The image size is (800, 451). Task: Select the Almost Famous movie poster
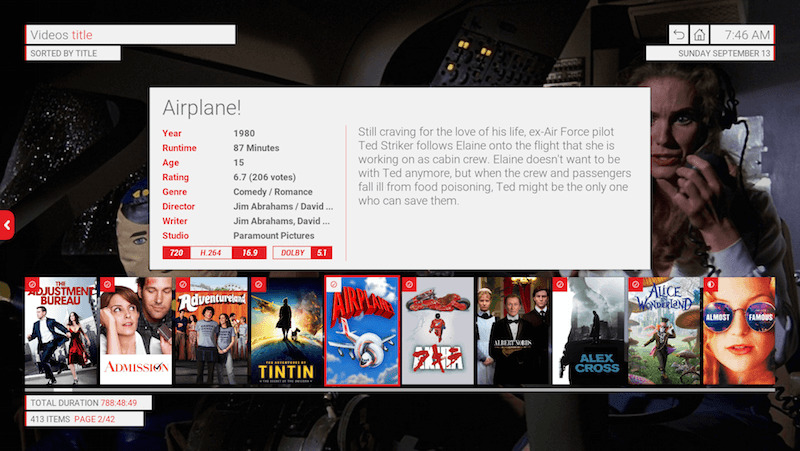(739, 331)
